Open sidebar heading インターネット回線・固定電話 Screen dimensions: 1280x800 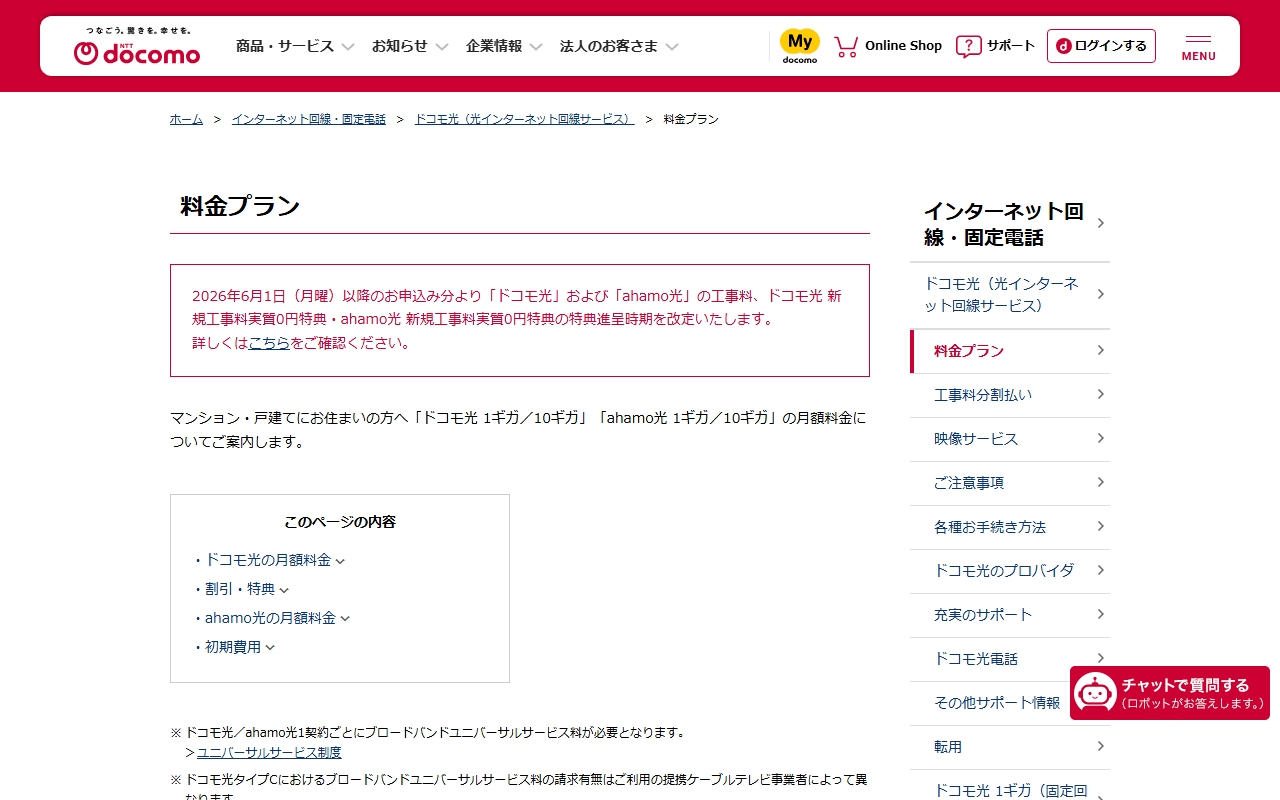pos(1010,224)
